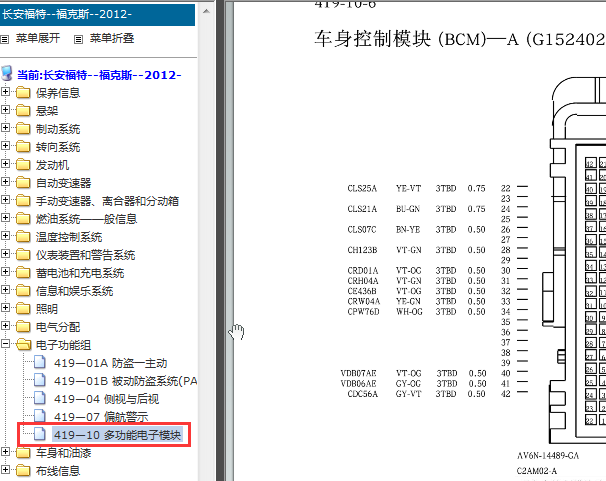The image size is (606, 481).
Task: Expand the 保养信息 tree node
Action: pos(5,92)
